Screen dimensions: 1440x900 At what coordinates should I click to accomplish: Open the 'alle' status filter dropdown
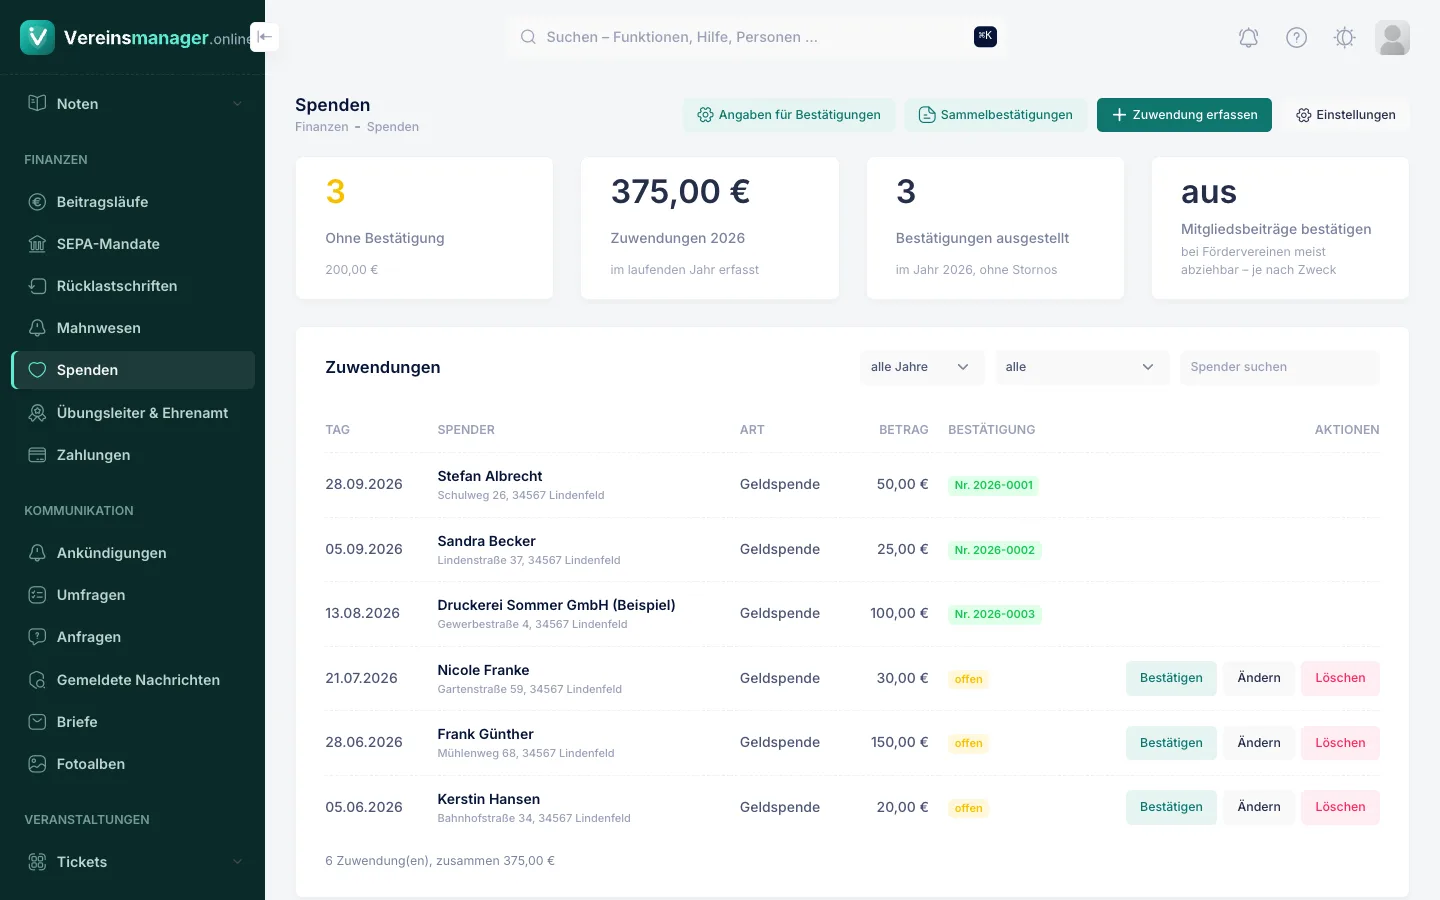coord(1082,367)
